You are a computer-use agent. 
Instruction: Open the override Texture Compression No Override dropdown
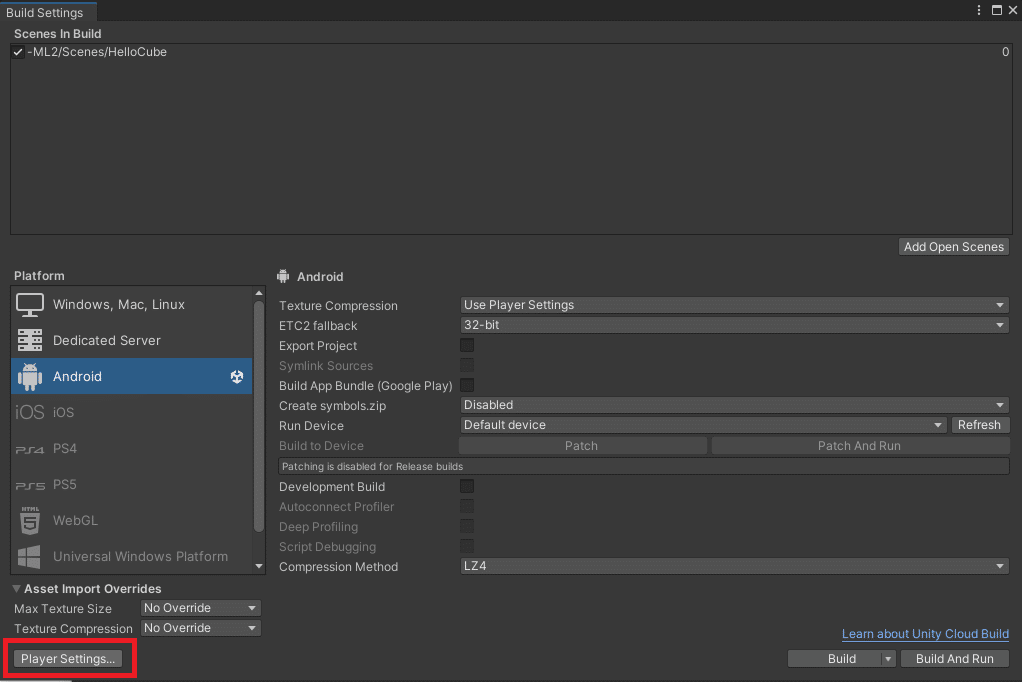201,628
